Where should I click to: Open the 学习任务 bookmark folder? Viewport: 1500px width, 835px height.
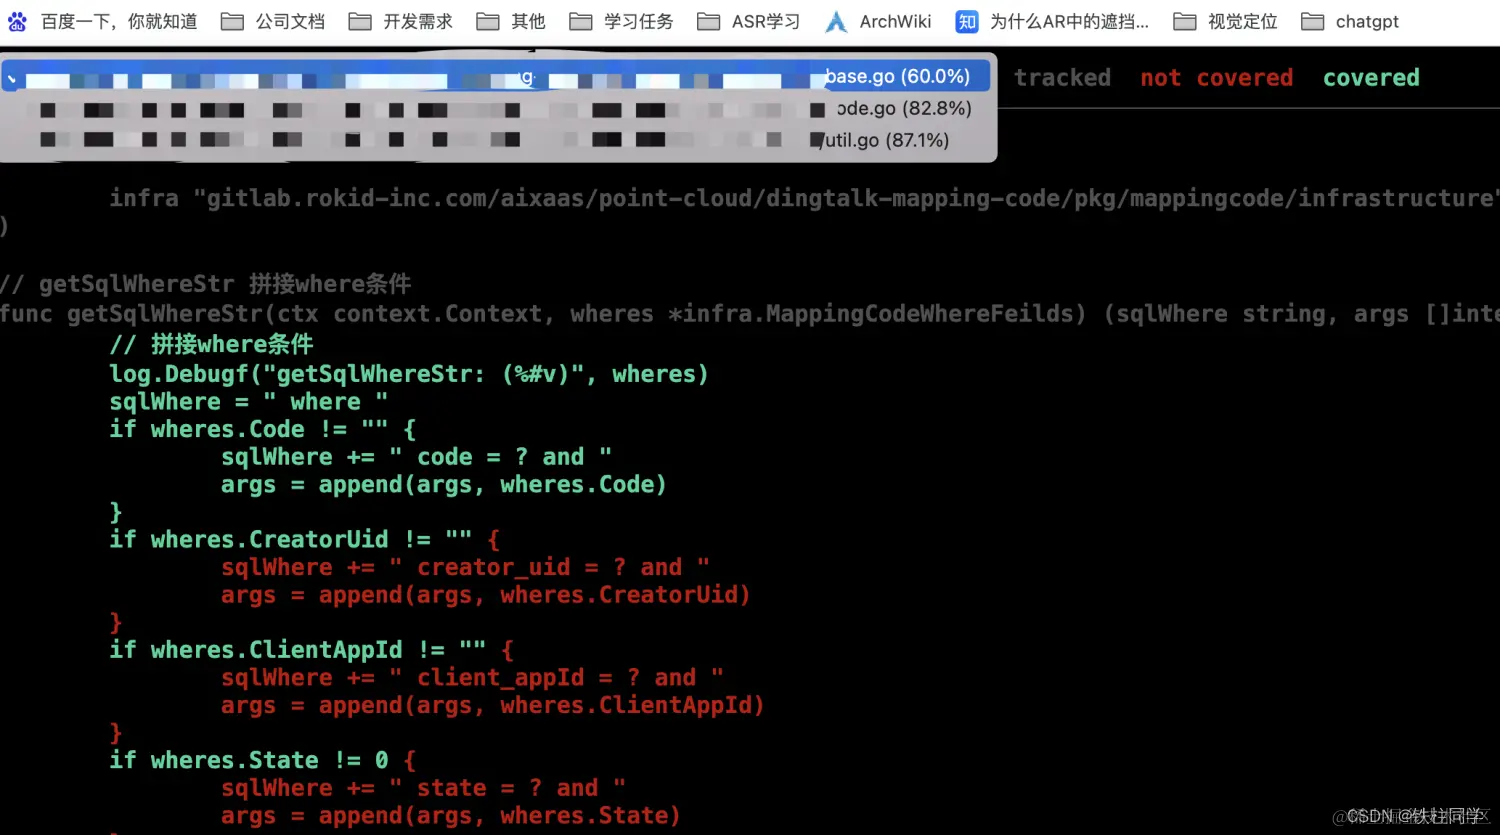621,21
